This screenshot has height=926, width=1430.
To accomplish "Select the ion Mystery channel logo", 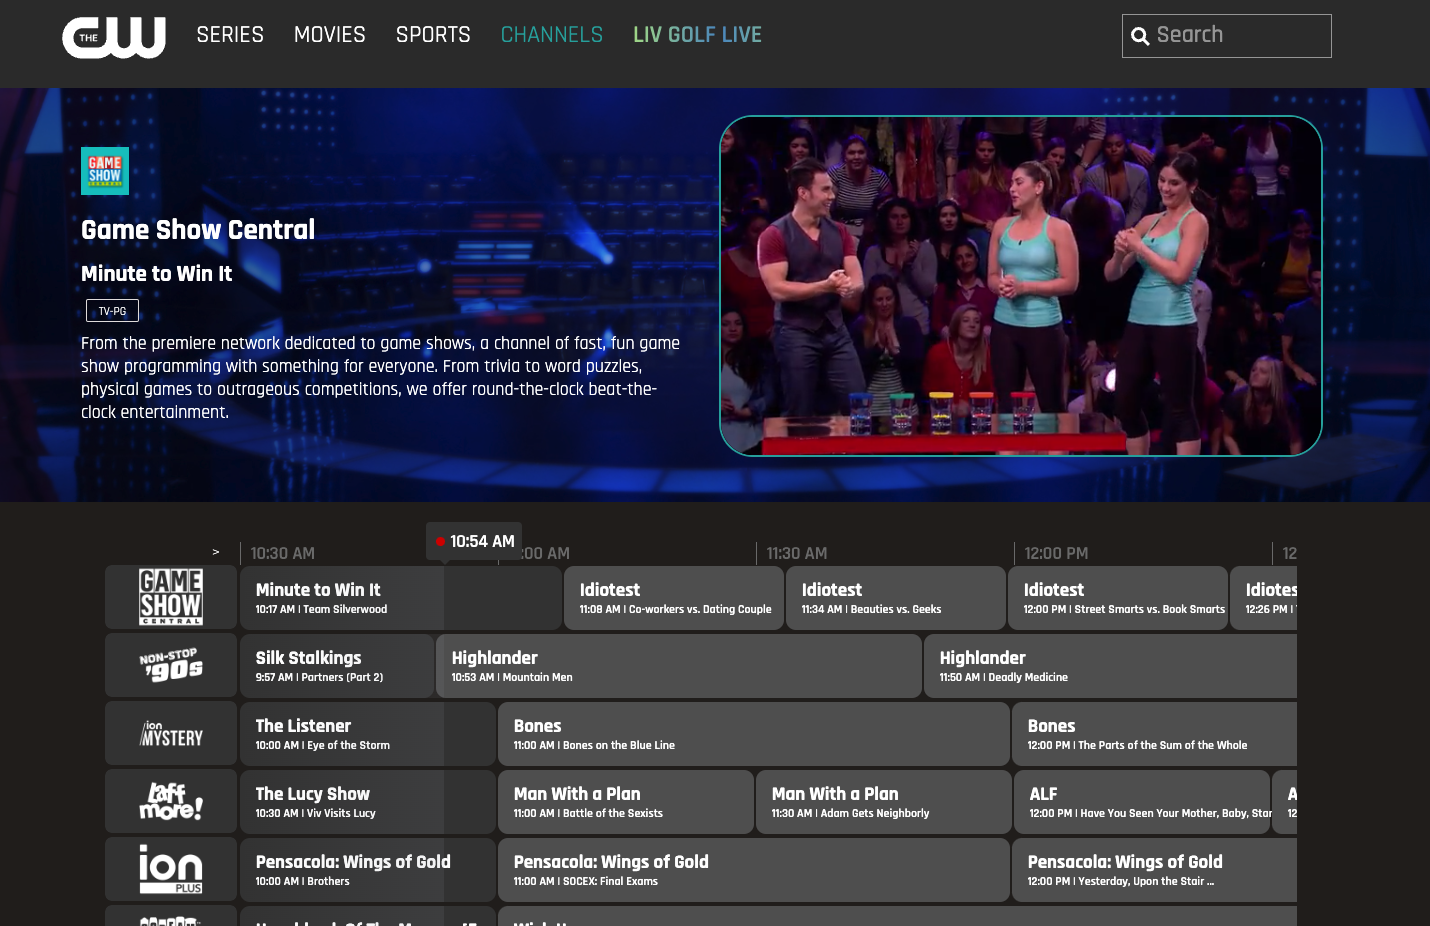I will tap(171, 733).
